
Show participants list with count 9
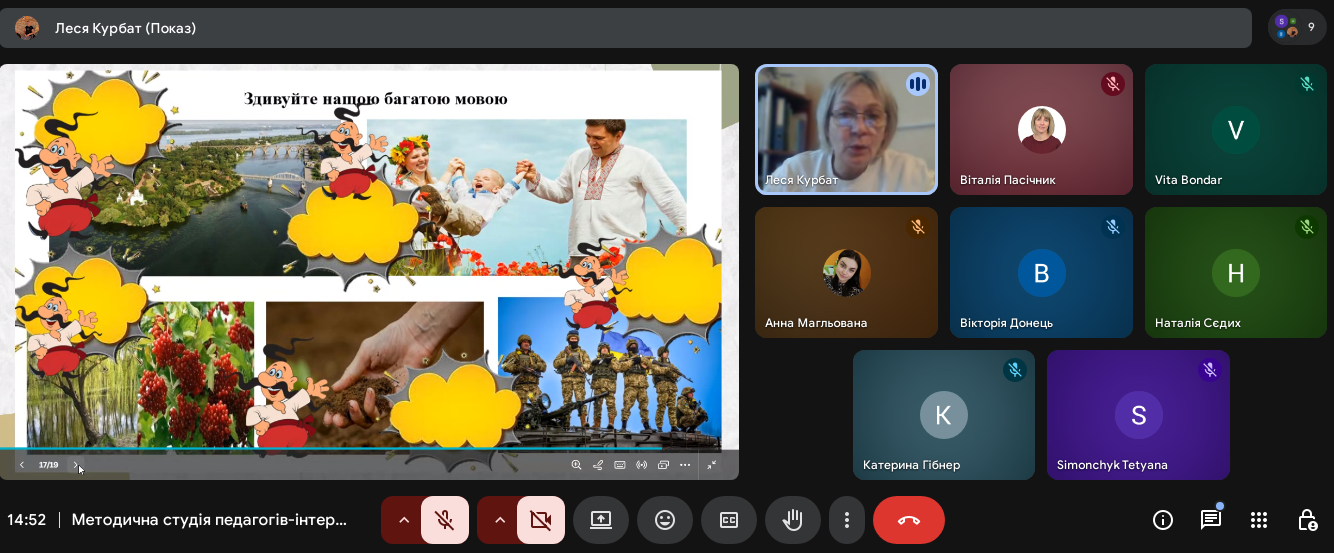(1297, 27)
